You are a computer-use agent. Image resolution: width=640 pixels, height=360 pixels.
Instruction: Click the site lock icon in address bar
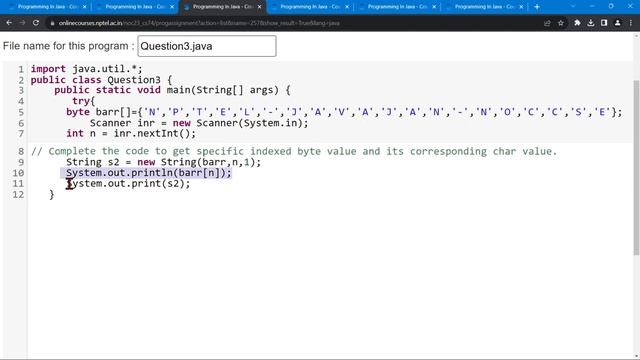pos(52,23)
